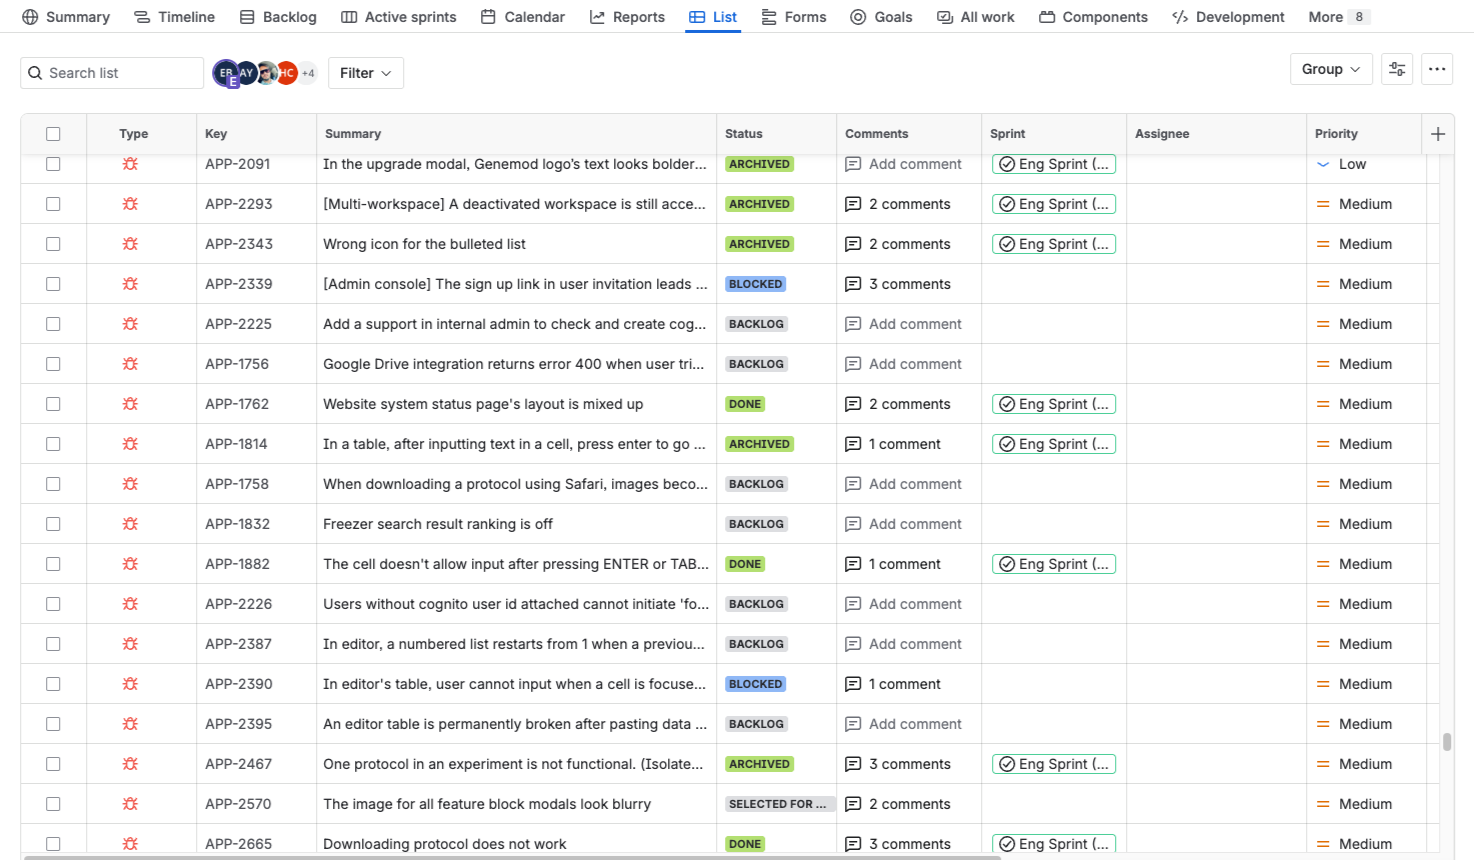This screenshot has width=1474, height=860.
Task: Select the Timeline view icon
Action: click(x=140, y=16)
